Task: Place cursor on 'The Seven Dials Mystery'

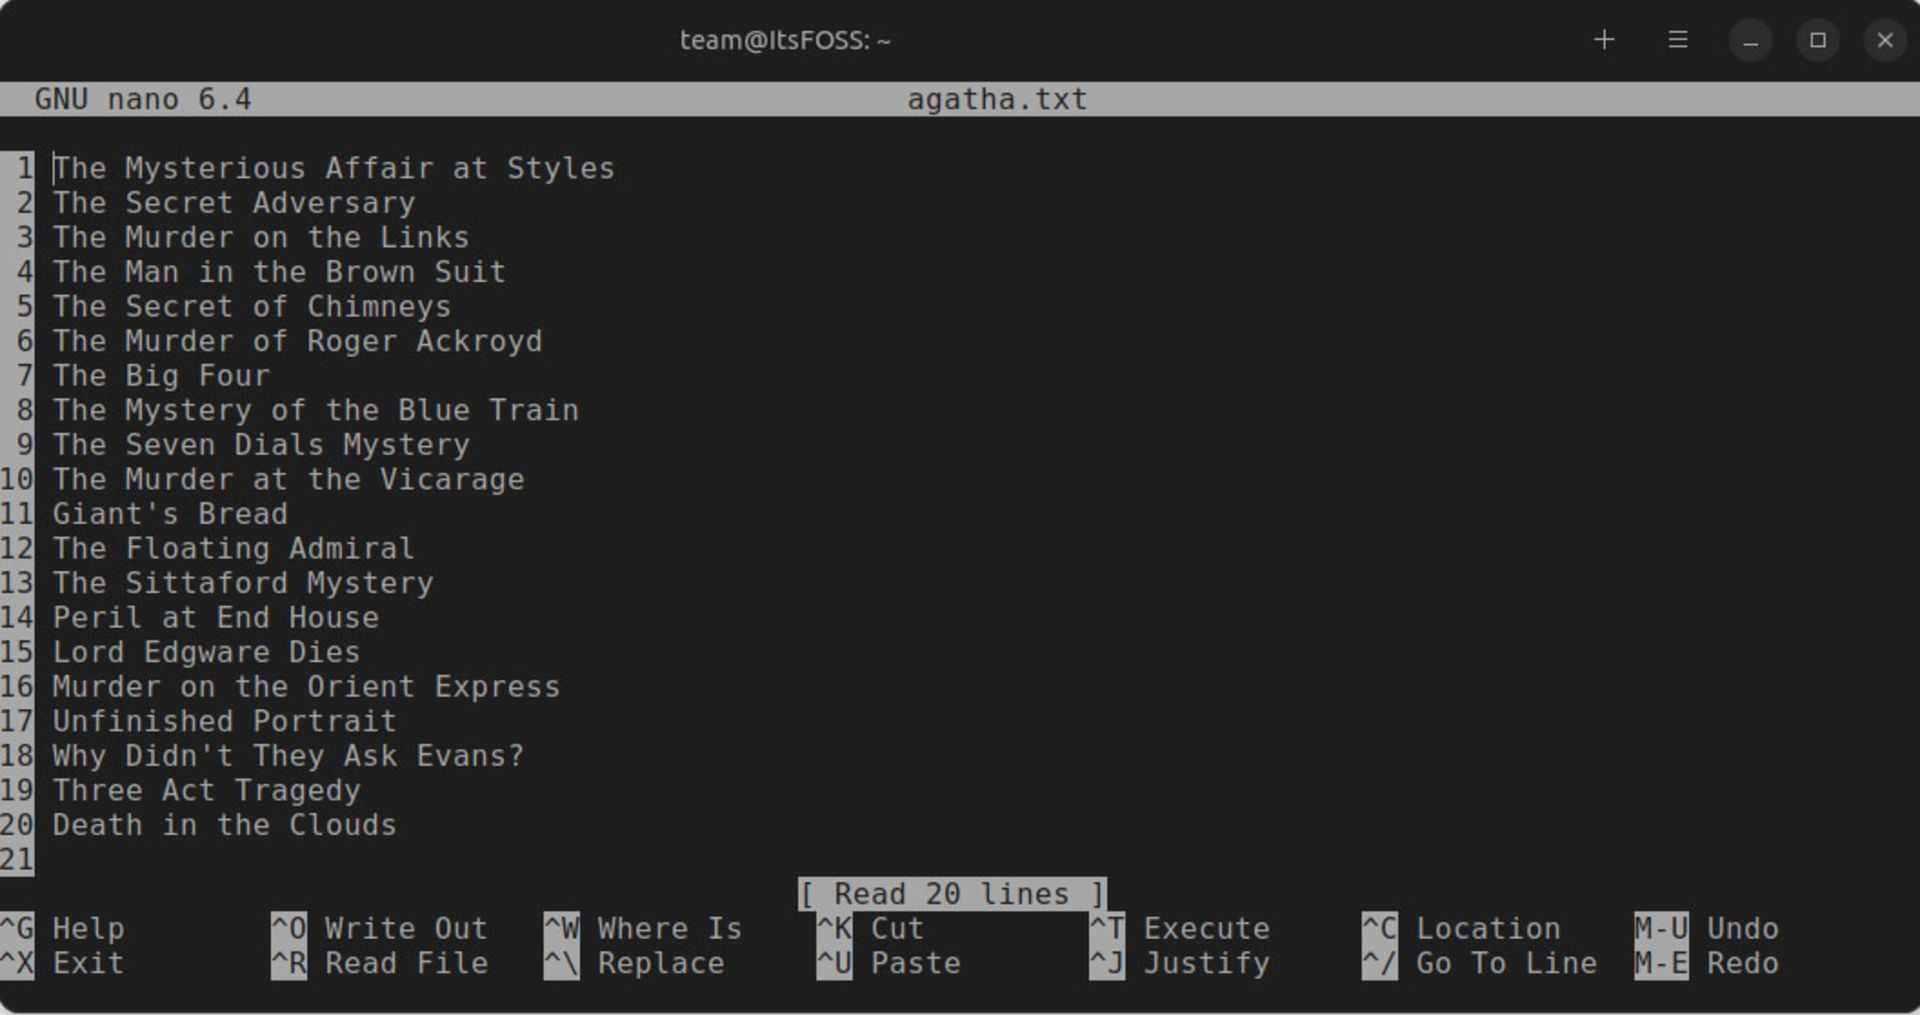Action: tap(261, 445)
